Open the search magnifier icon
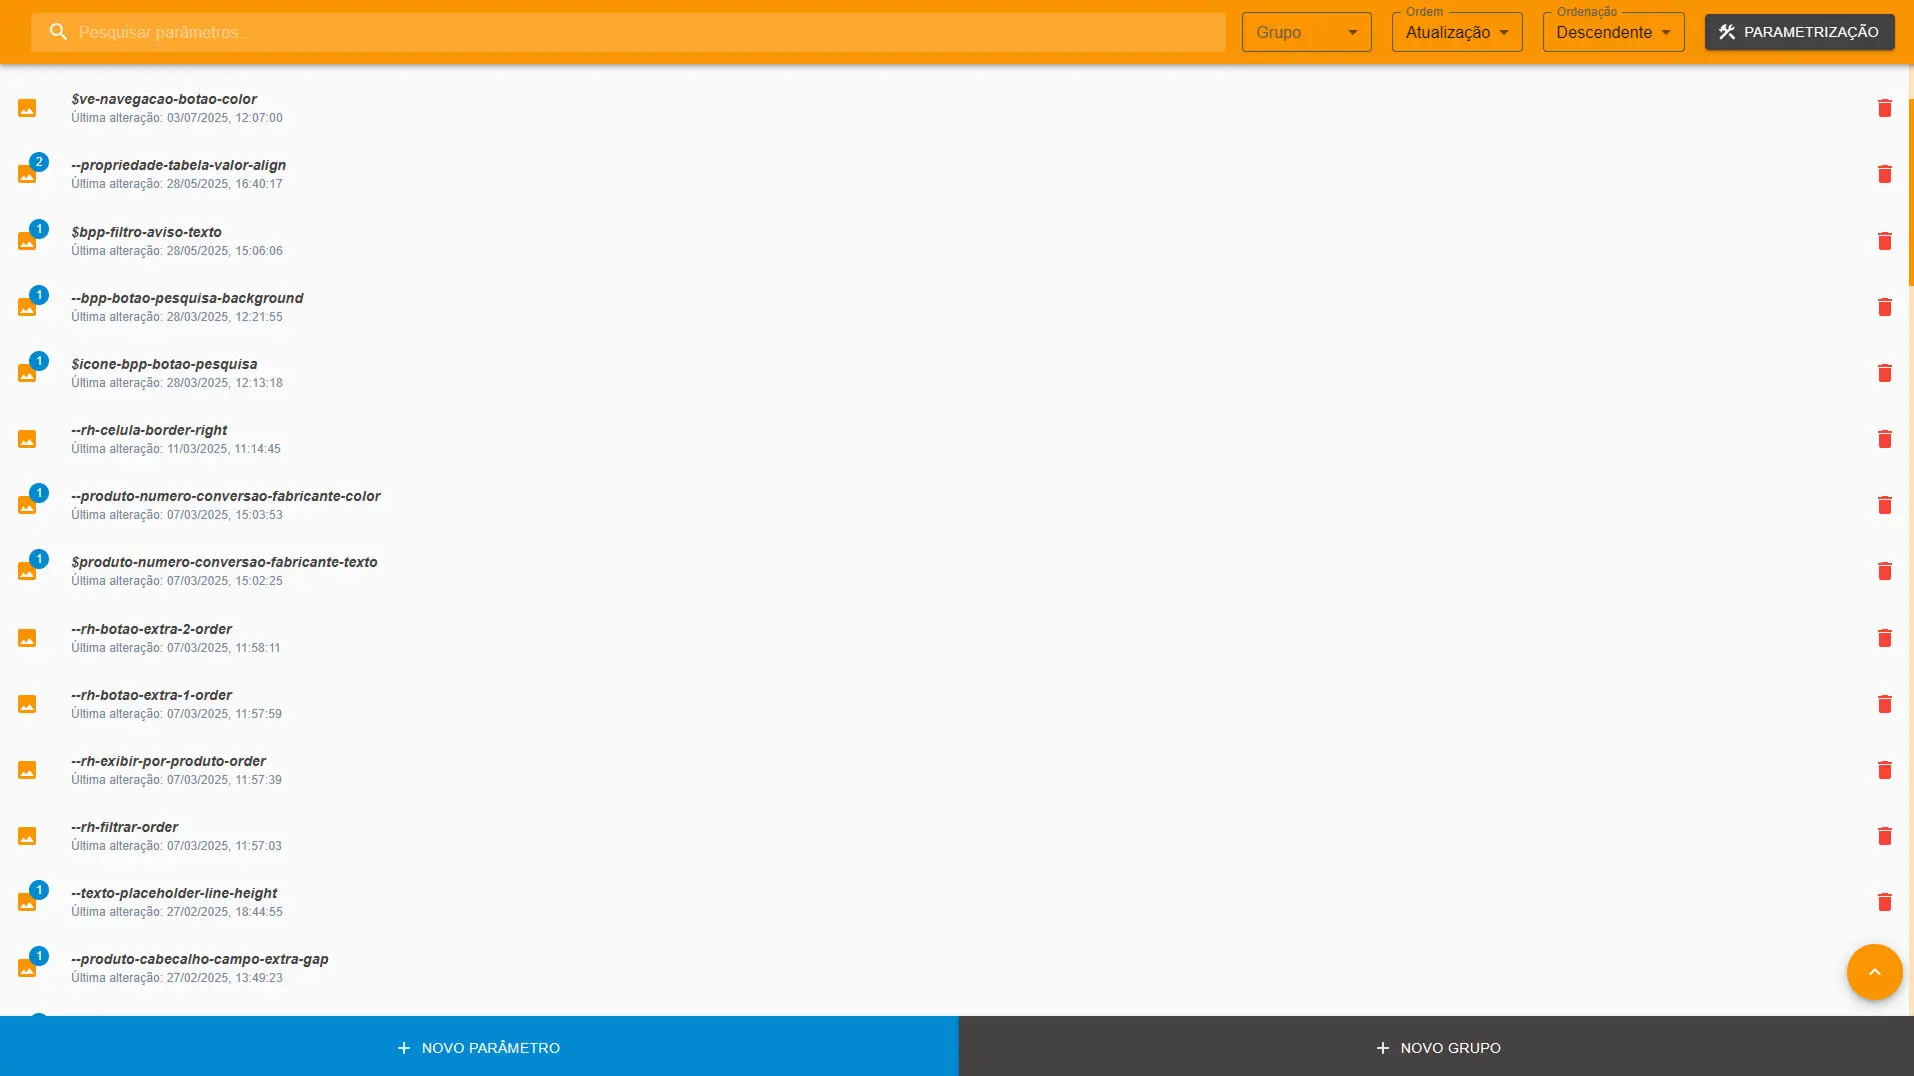The height and width of the screenshot is (1076, 1914). click(x=58, y=31)
